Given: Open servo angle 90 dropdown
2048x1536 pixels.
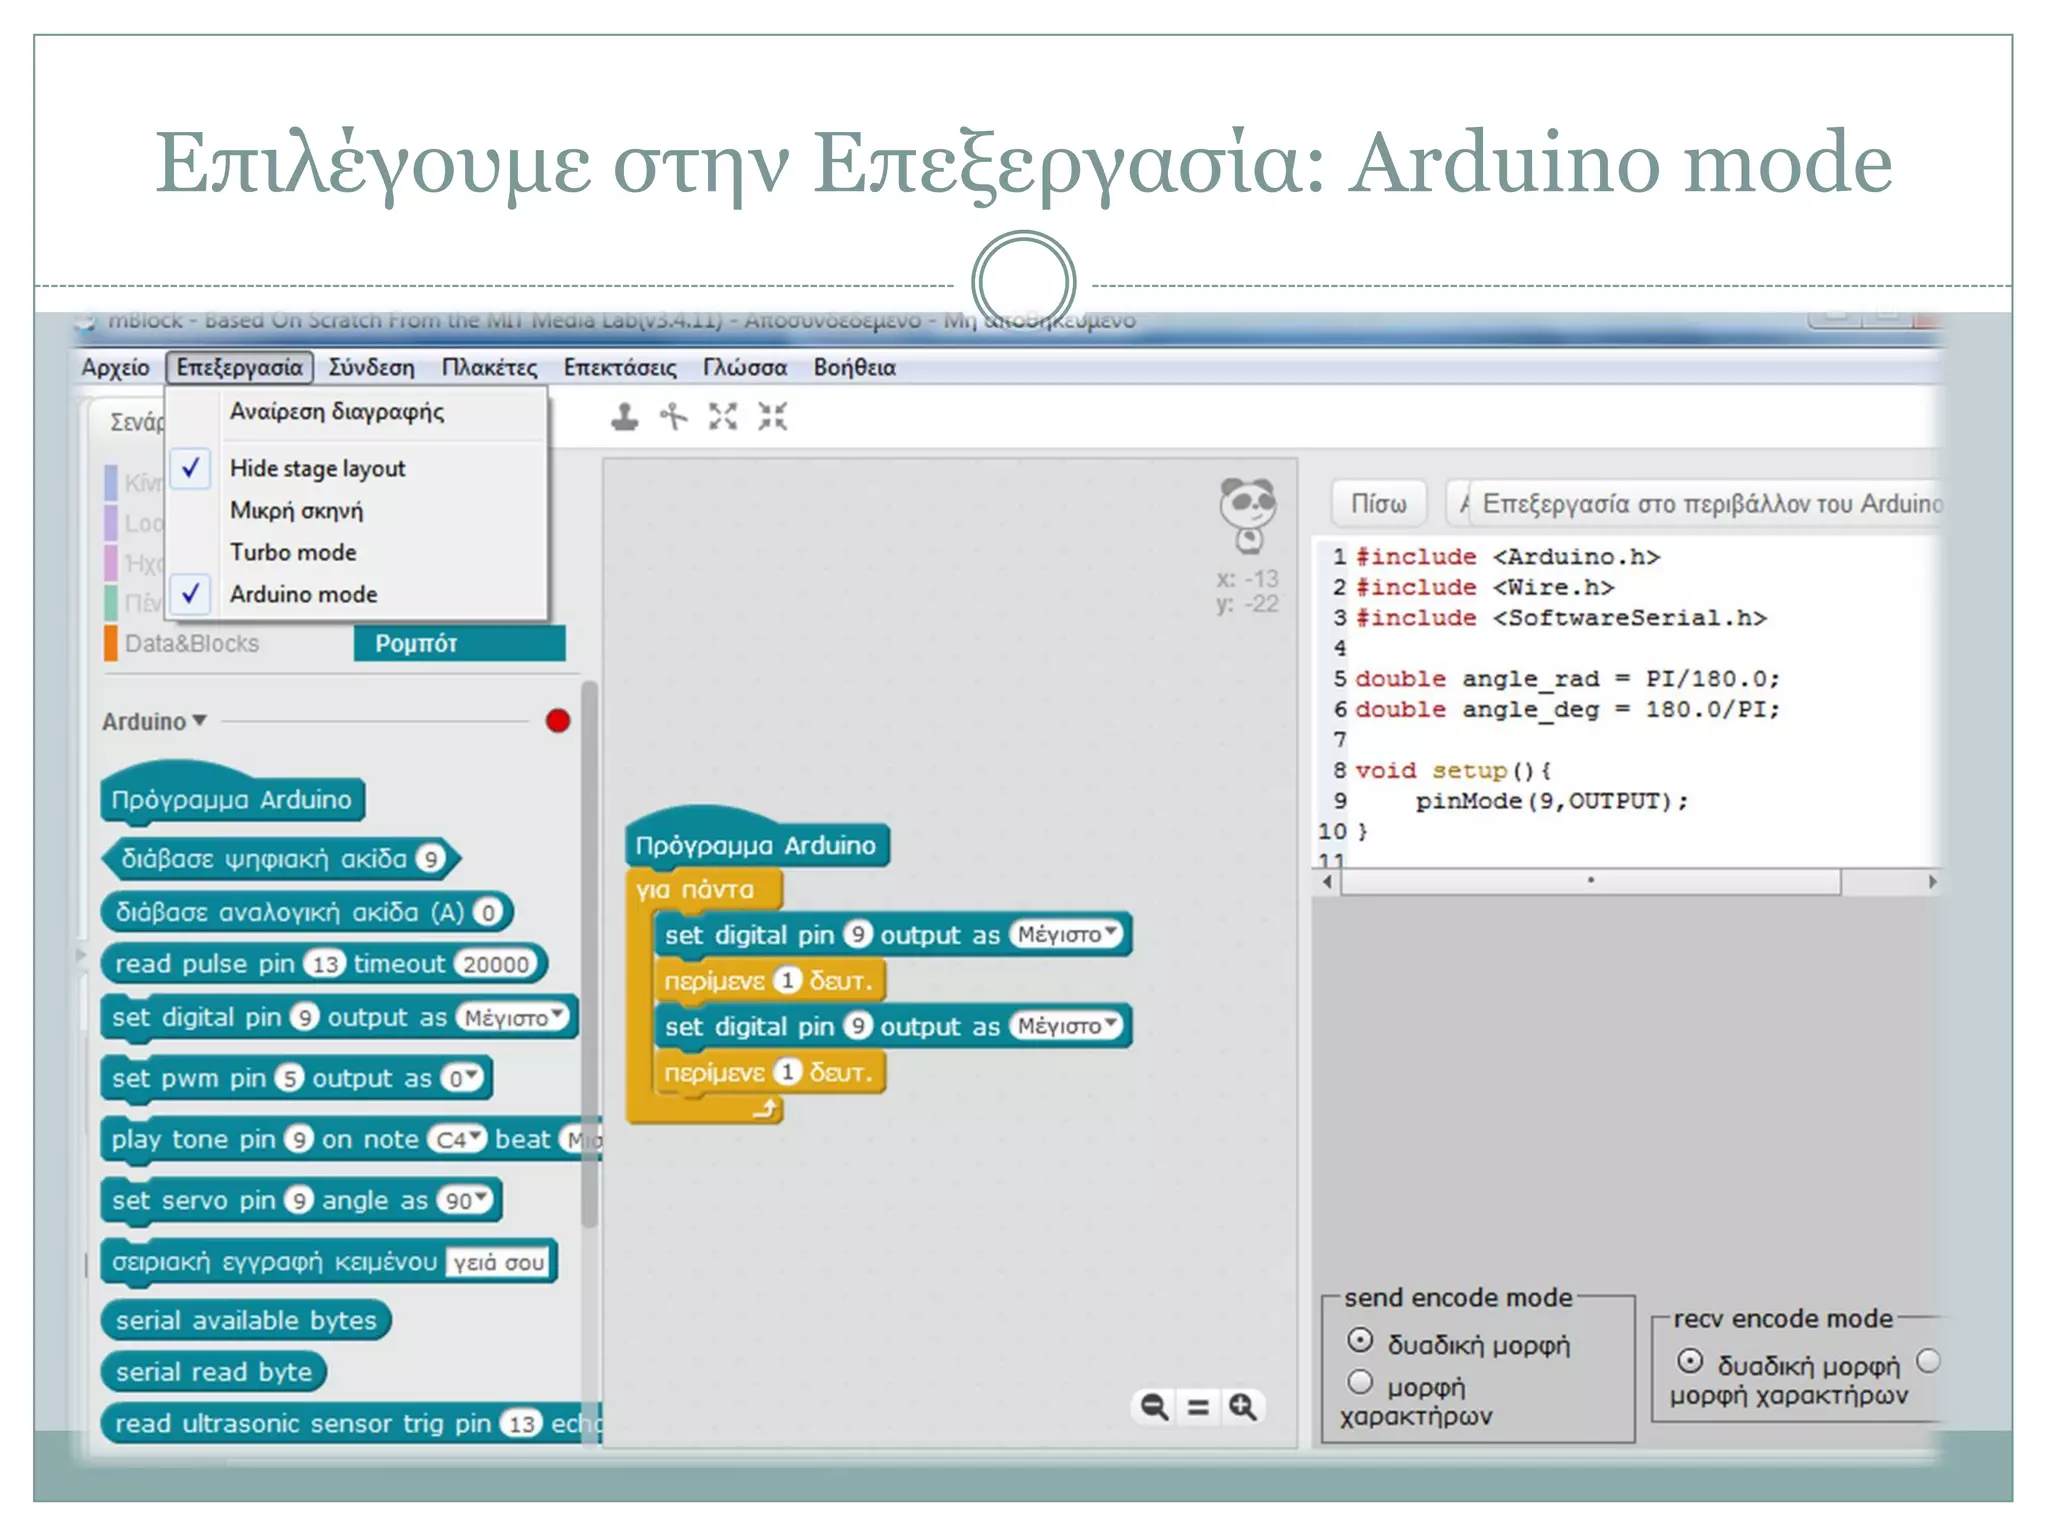Looking at the screenshot, I should 465,1200.
